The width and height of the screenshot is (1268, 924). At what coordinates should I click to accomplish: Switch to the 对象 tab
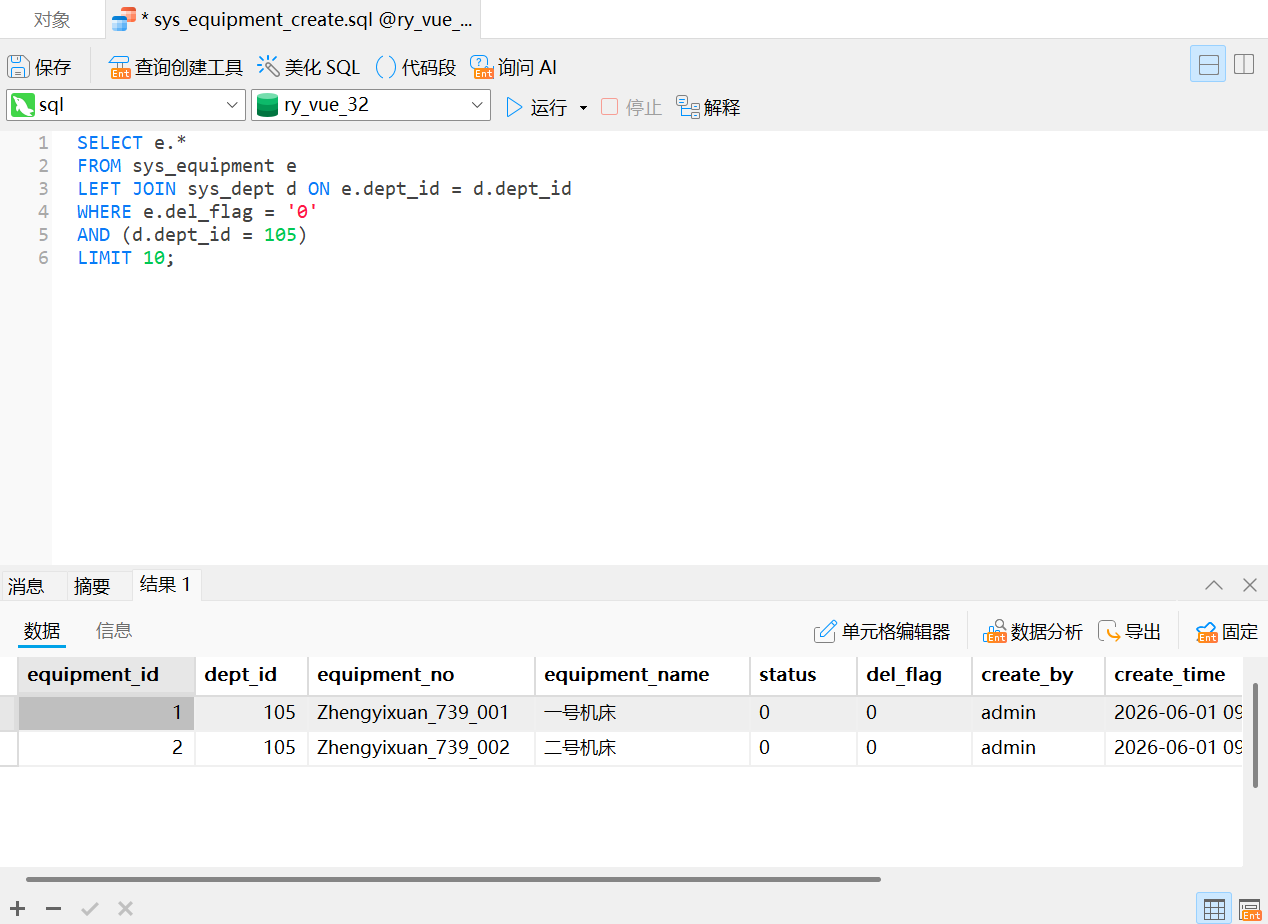pyautogui.click(x=52, y=19)
